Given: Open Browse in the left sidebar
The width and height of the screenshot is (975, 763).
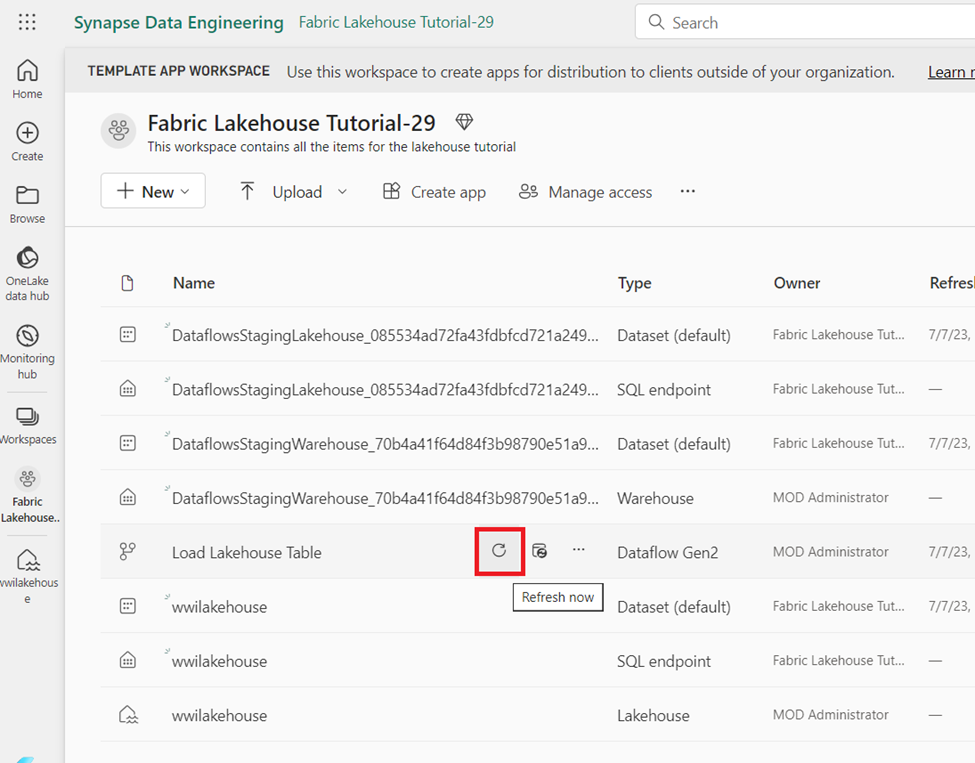Looking at the screenshot, I should click(x=27, y=205).
